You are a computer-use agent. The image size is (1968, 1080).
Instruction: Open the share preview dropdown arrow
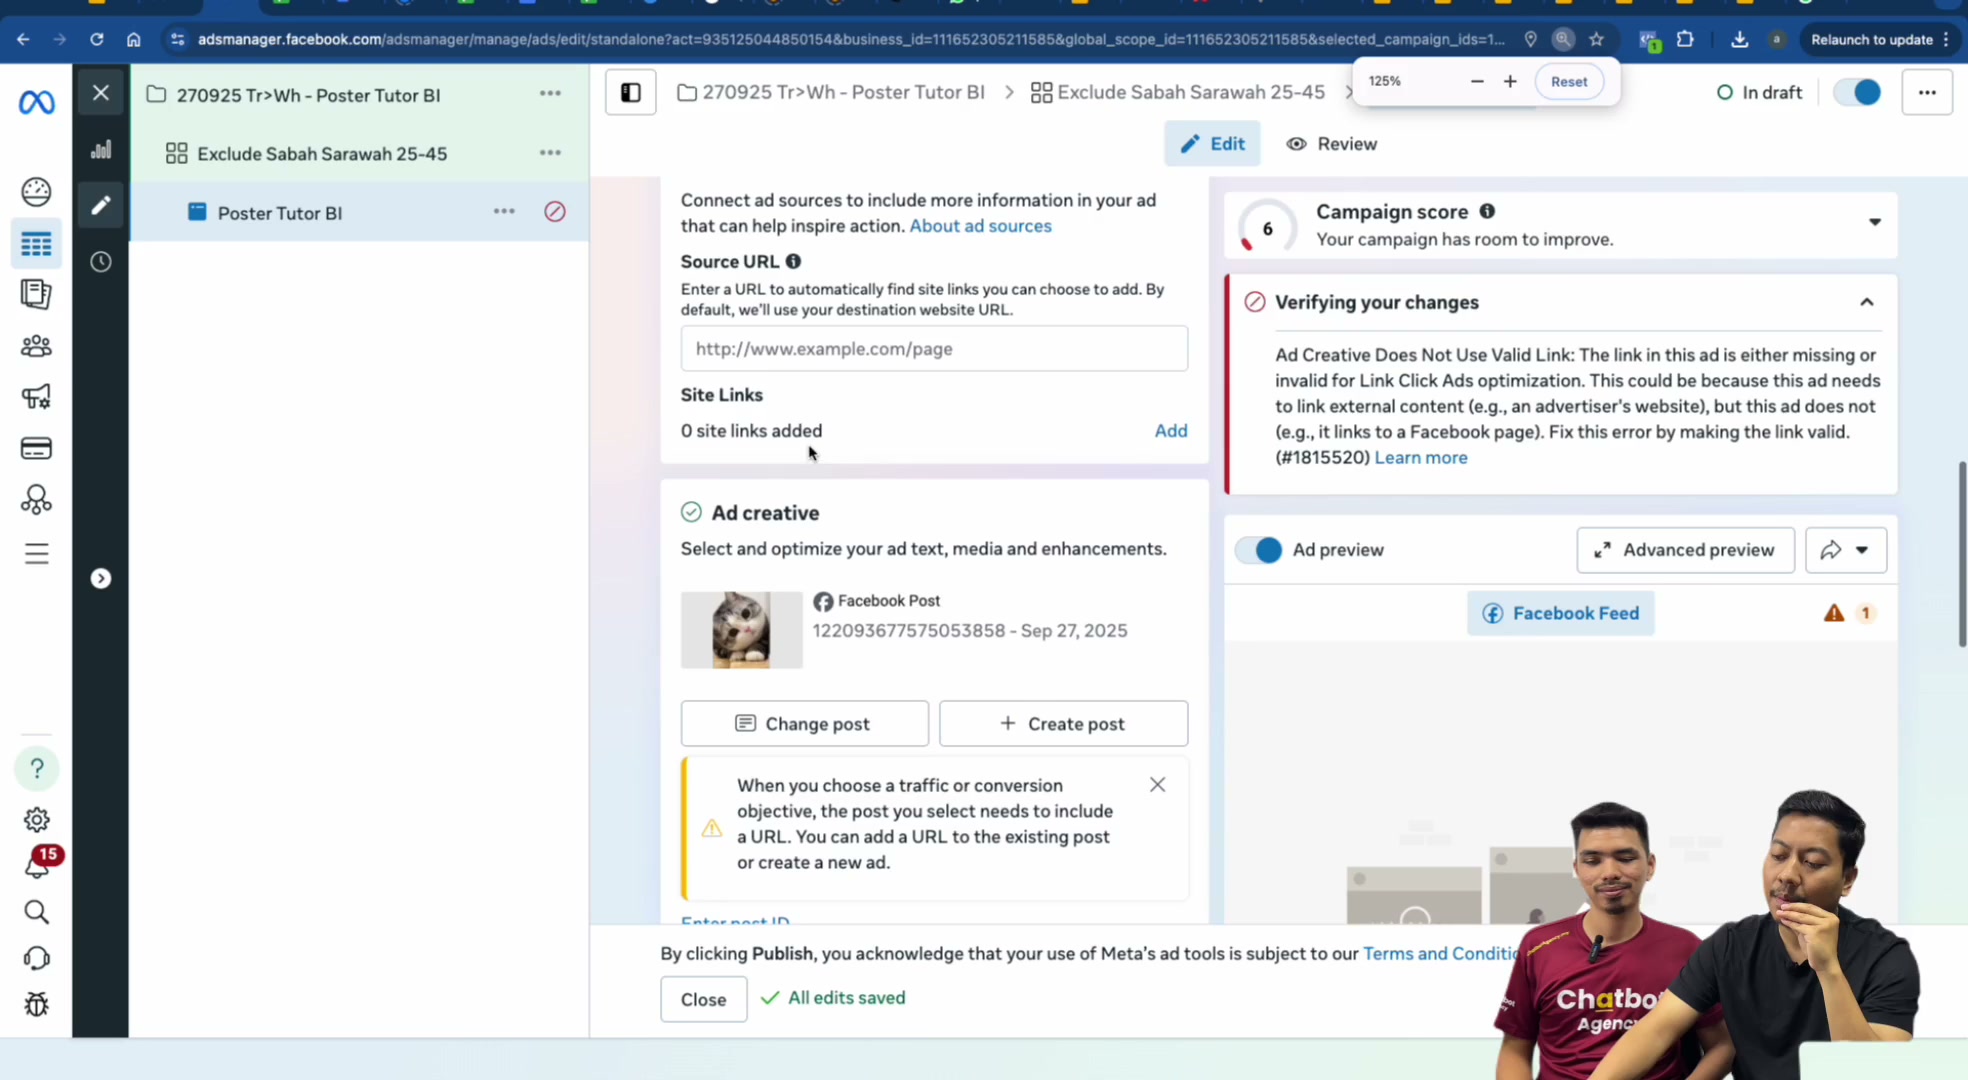(x=1861, y=550)
